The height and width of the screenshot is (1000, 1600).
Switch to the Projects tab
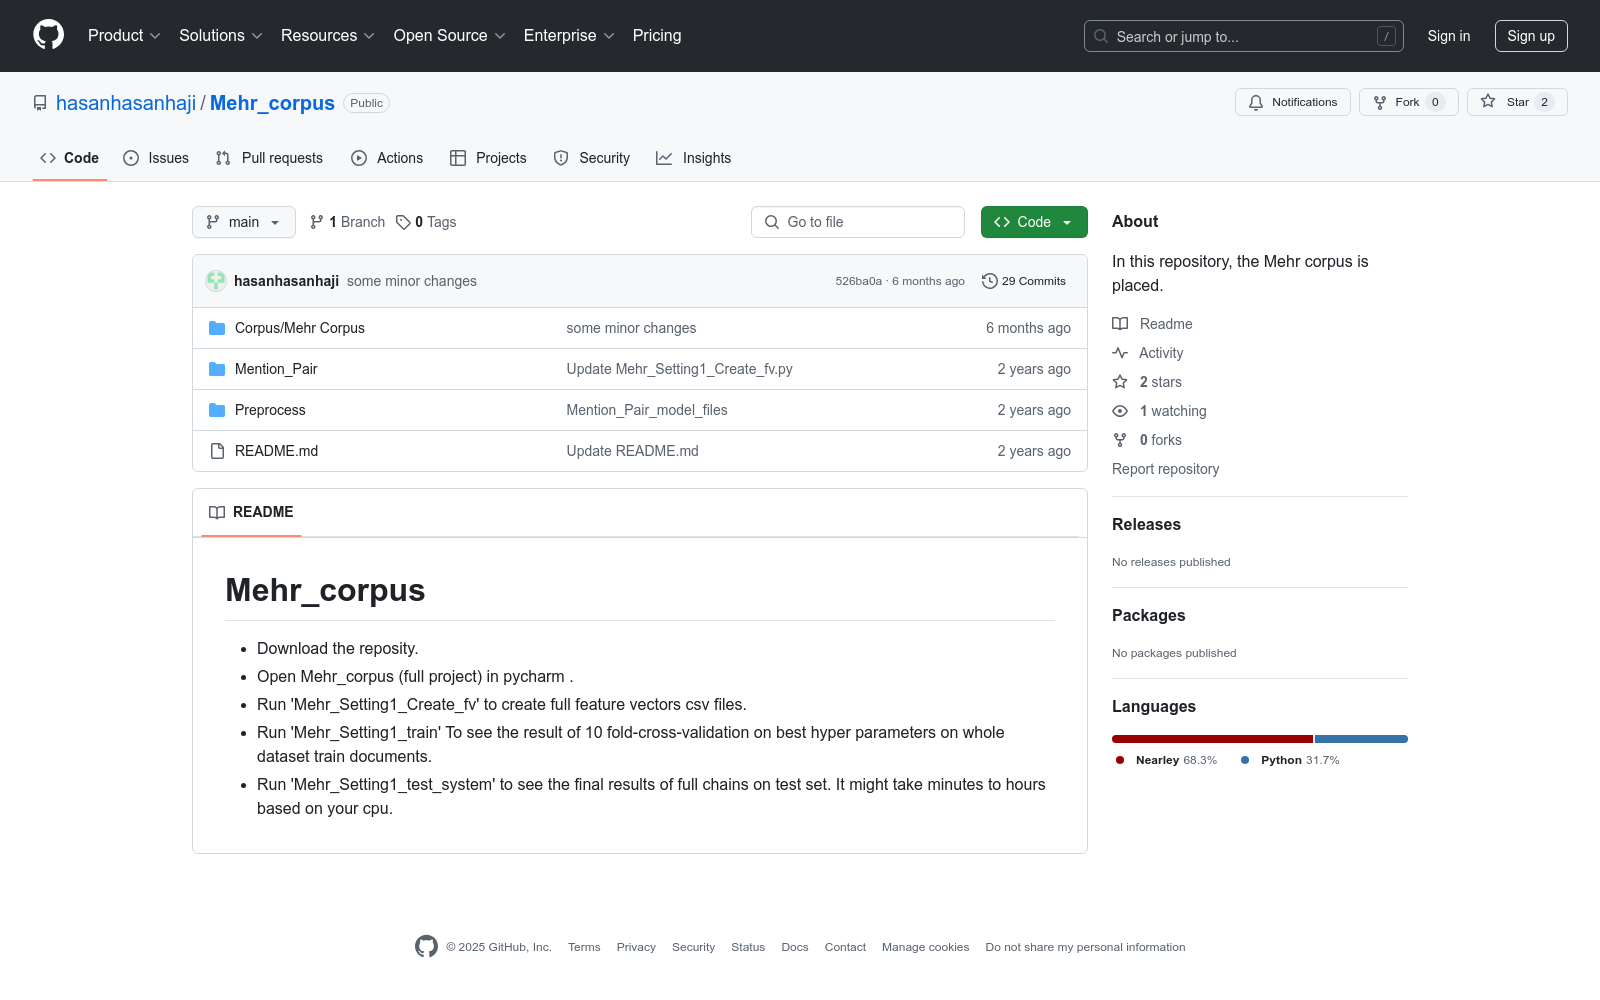pyautogui.click(x=488, y=158)
